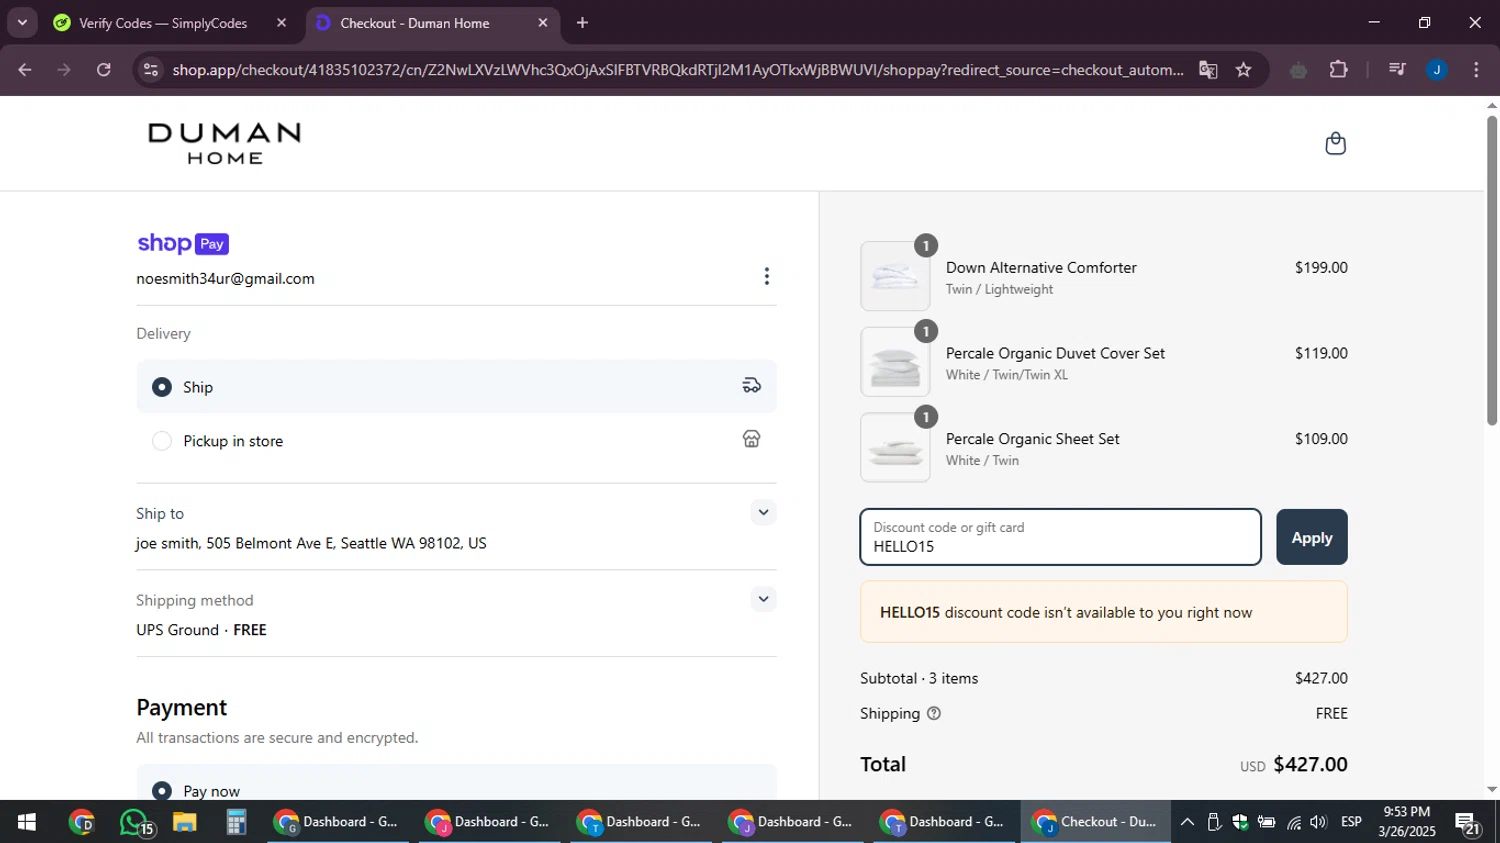The height and width of the screenshot is (843, 1500).
Task: Expand the Shipping method section
Action: tap(763, 599)
